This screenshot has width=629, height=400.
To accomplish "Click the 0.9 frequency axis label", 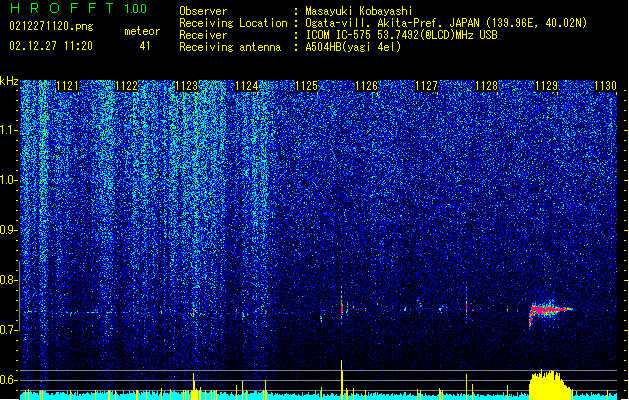I will (x=8, y=230).
